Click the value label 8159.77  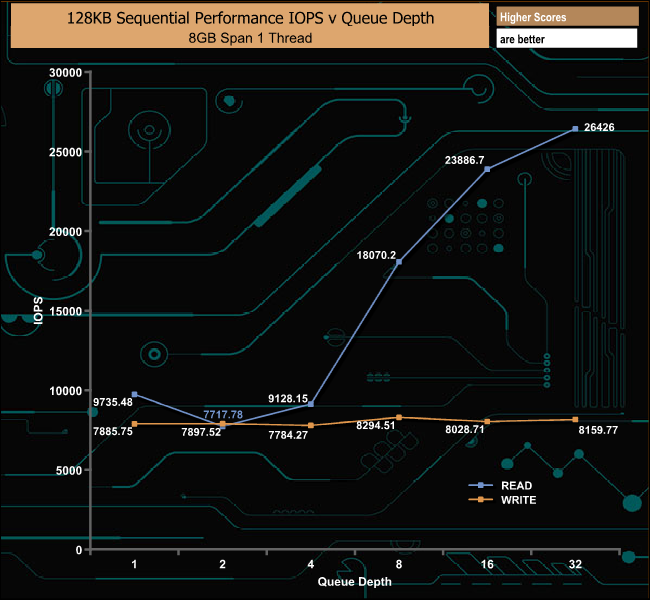tap(598, 430)
